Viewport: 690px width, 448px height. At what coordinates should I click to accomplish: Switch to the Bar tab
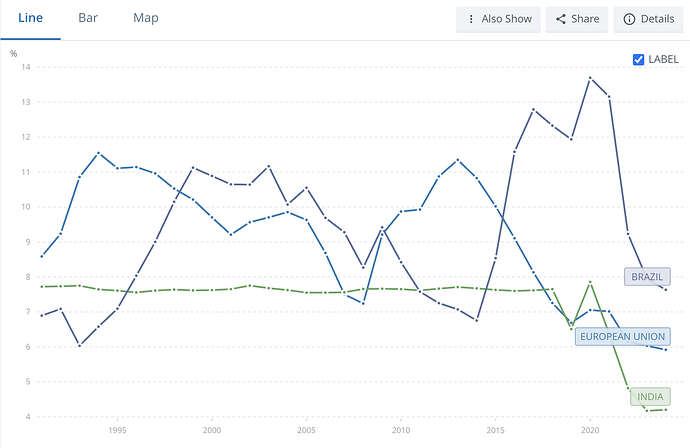pyautogui.click(x=88, y=18)
